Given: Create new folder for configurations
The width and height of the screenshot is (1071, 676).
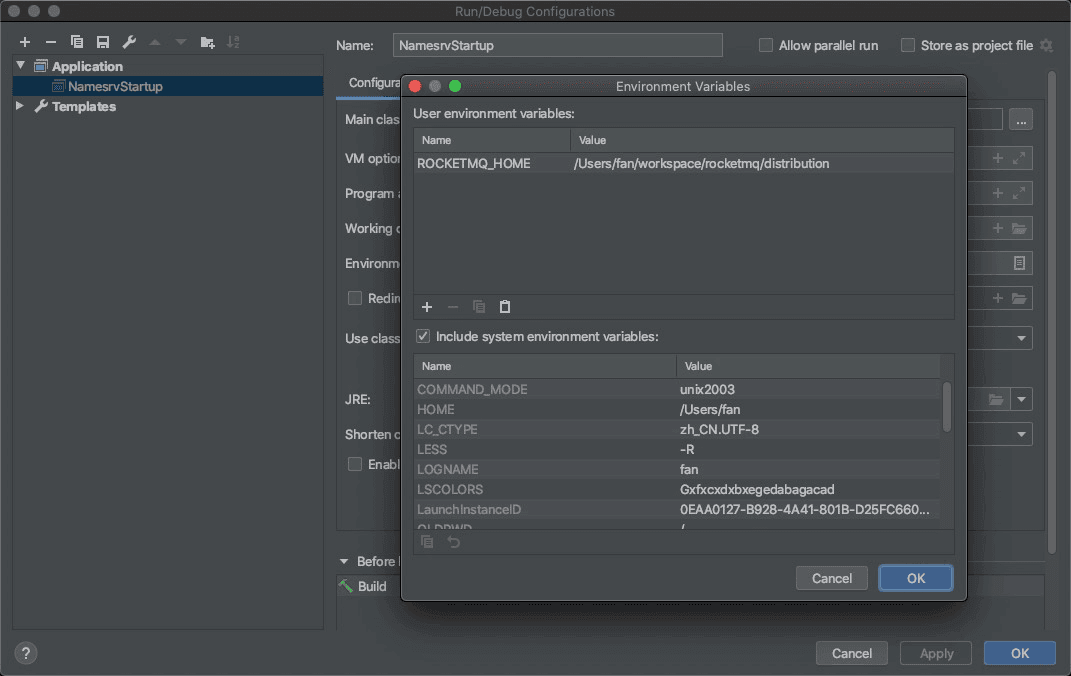Looking at the screenshot, I should (208, 42).
